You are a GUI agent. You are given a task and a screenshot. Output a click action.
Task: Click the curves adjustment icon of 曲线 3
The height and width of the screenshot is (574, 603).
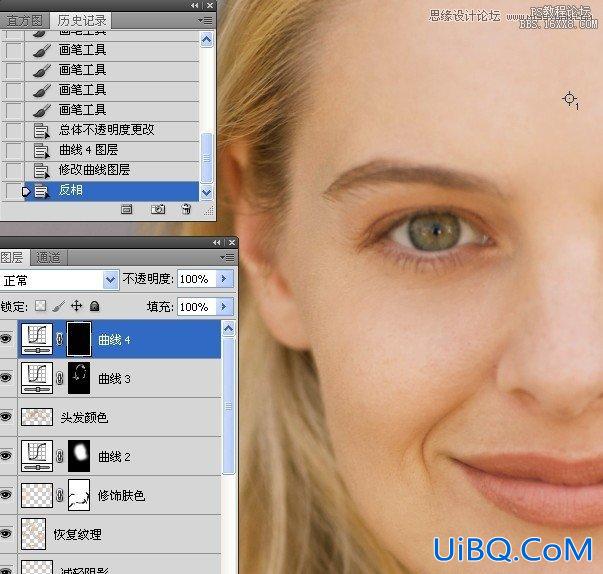[37, 378]
